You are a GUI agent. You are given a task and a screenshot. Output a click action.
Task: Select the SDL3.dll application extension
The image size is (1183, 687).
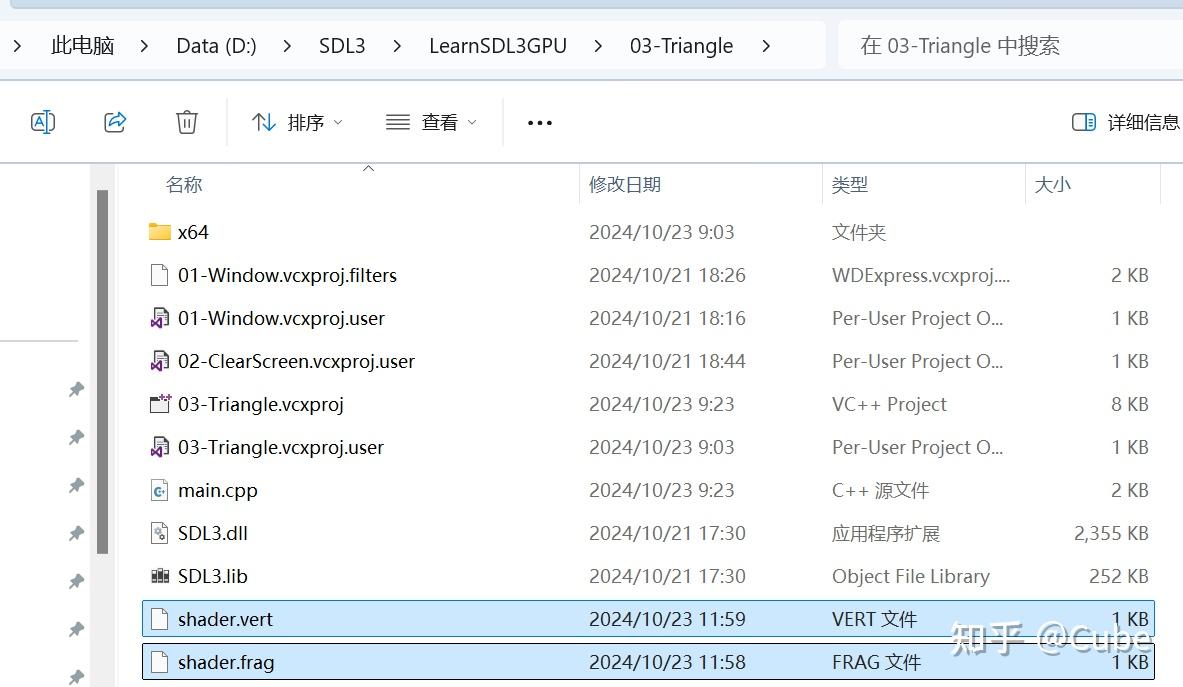pos(212,533)
